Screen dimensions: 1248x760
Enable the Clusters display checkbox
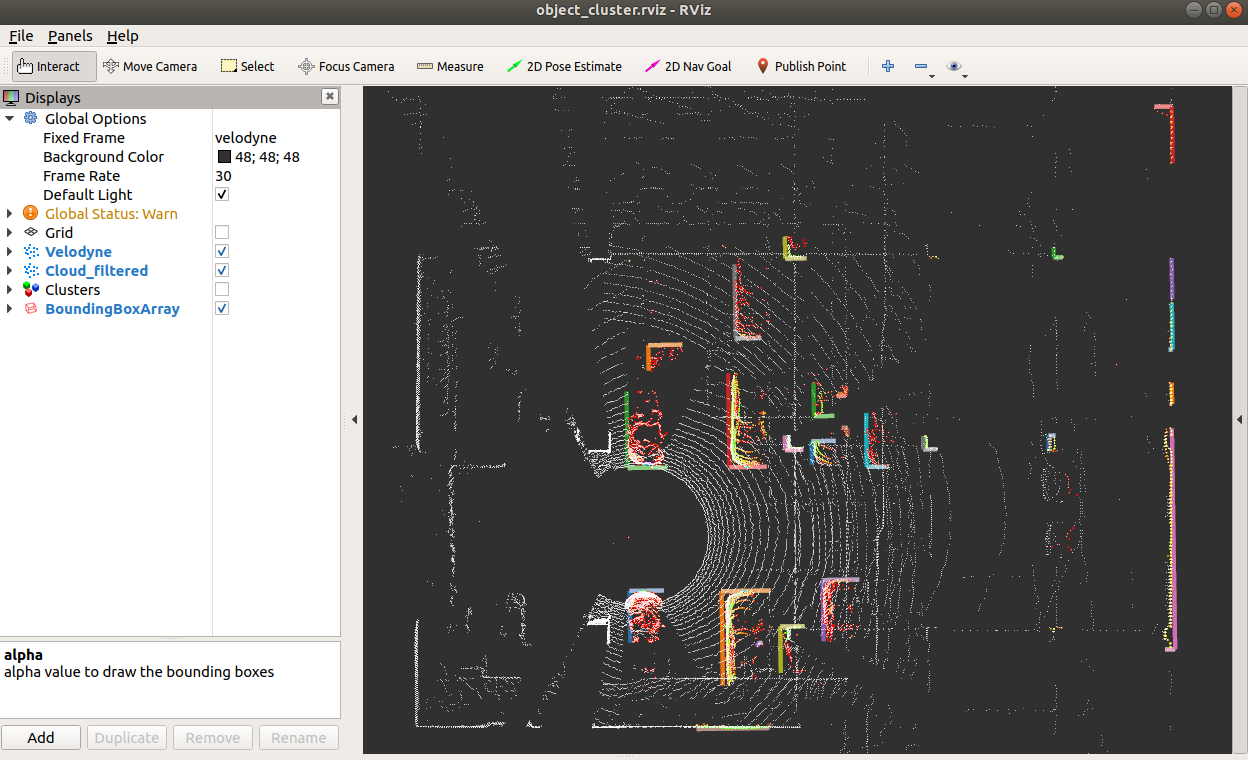[x=222, y=290]
